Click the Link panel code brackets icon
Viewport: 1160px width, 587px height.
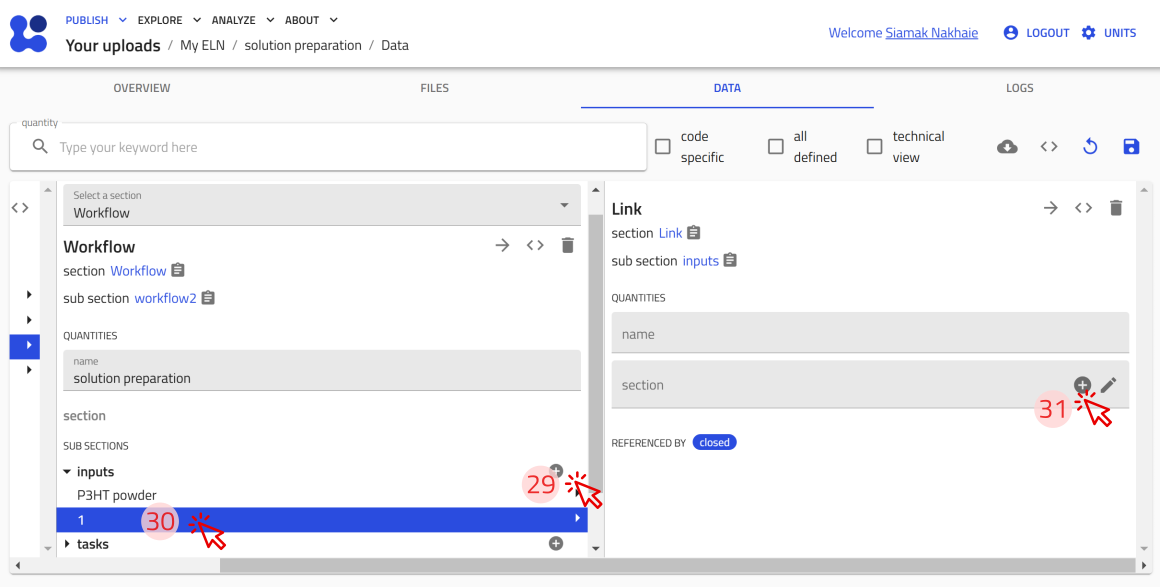coord(1083,207)
